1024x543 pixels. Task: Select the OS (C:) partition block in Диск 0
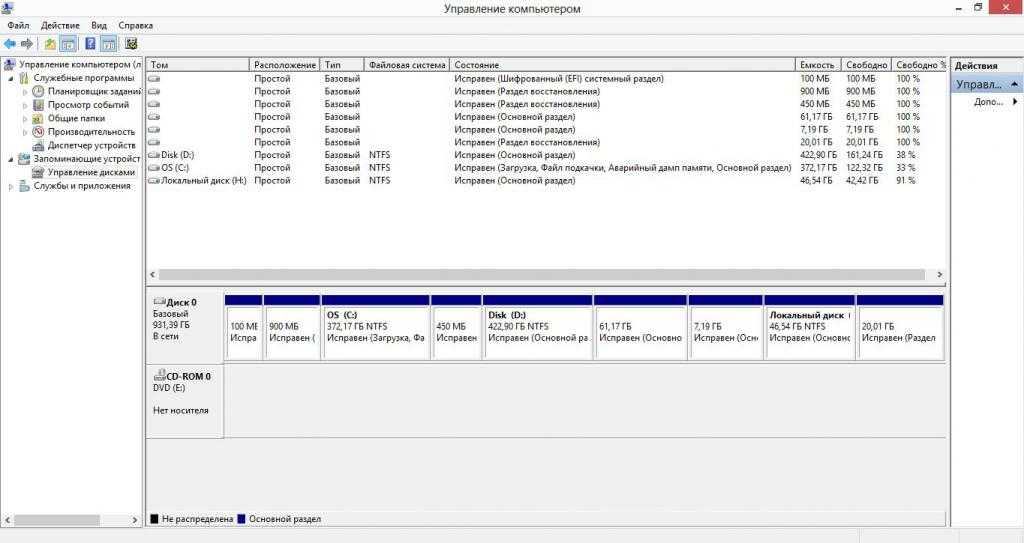coord(375,332)
